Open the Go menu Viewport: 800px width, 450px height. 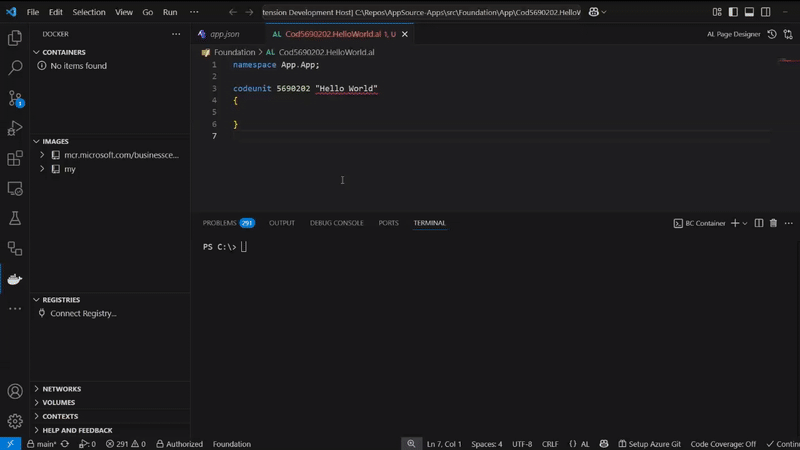147,12
